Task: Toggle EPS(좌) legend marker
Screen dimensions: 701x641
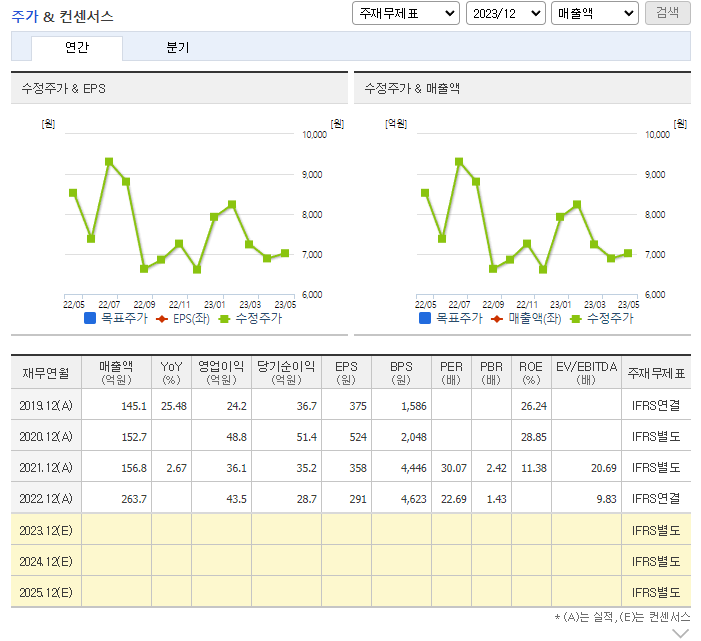Action: tap(183, 319)
